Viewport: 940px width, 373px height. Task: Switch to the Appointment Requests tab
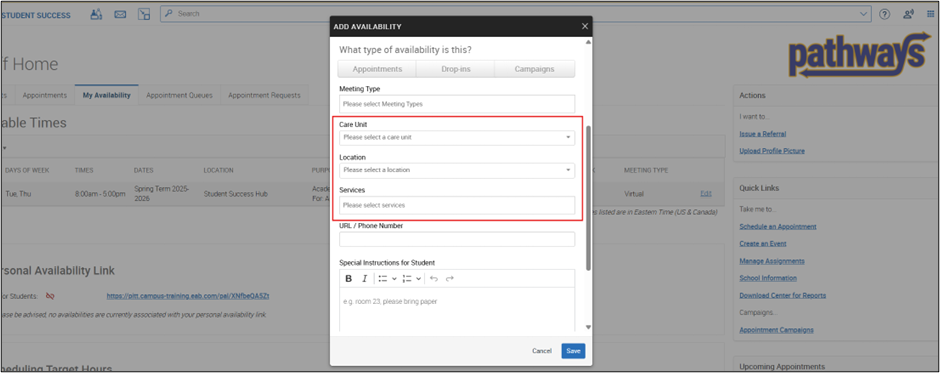[264, 95]
